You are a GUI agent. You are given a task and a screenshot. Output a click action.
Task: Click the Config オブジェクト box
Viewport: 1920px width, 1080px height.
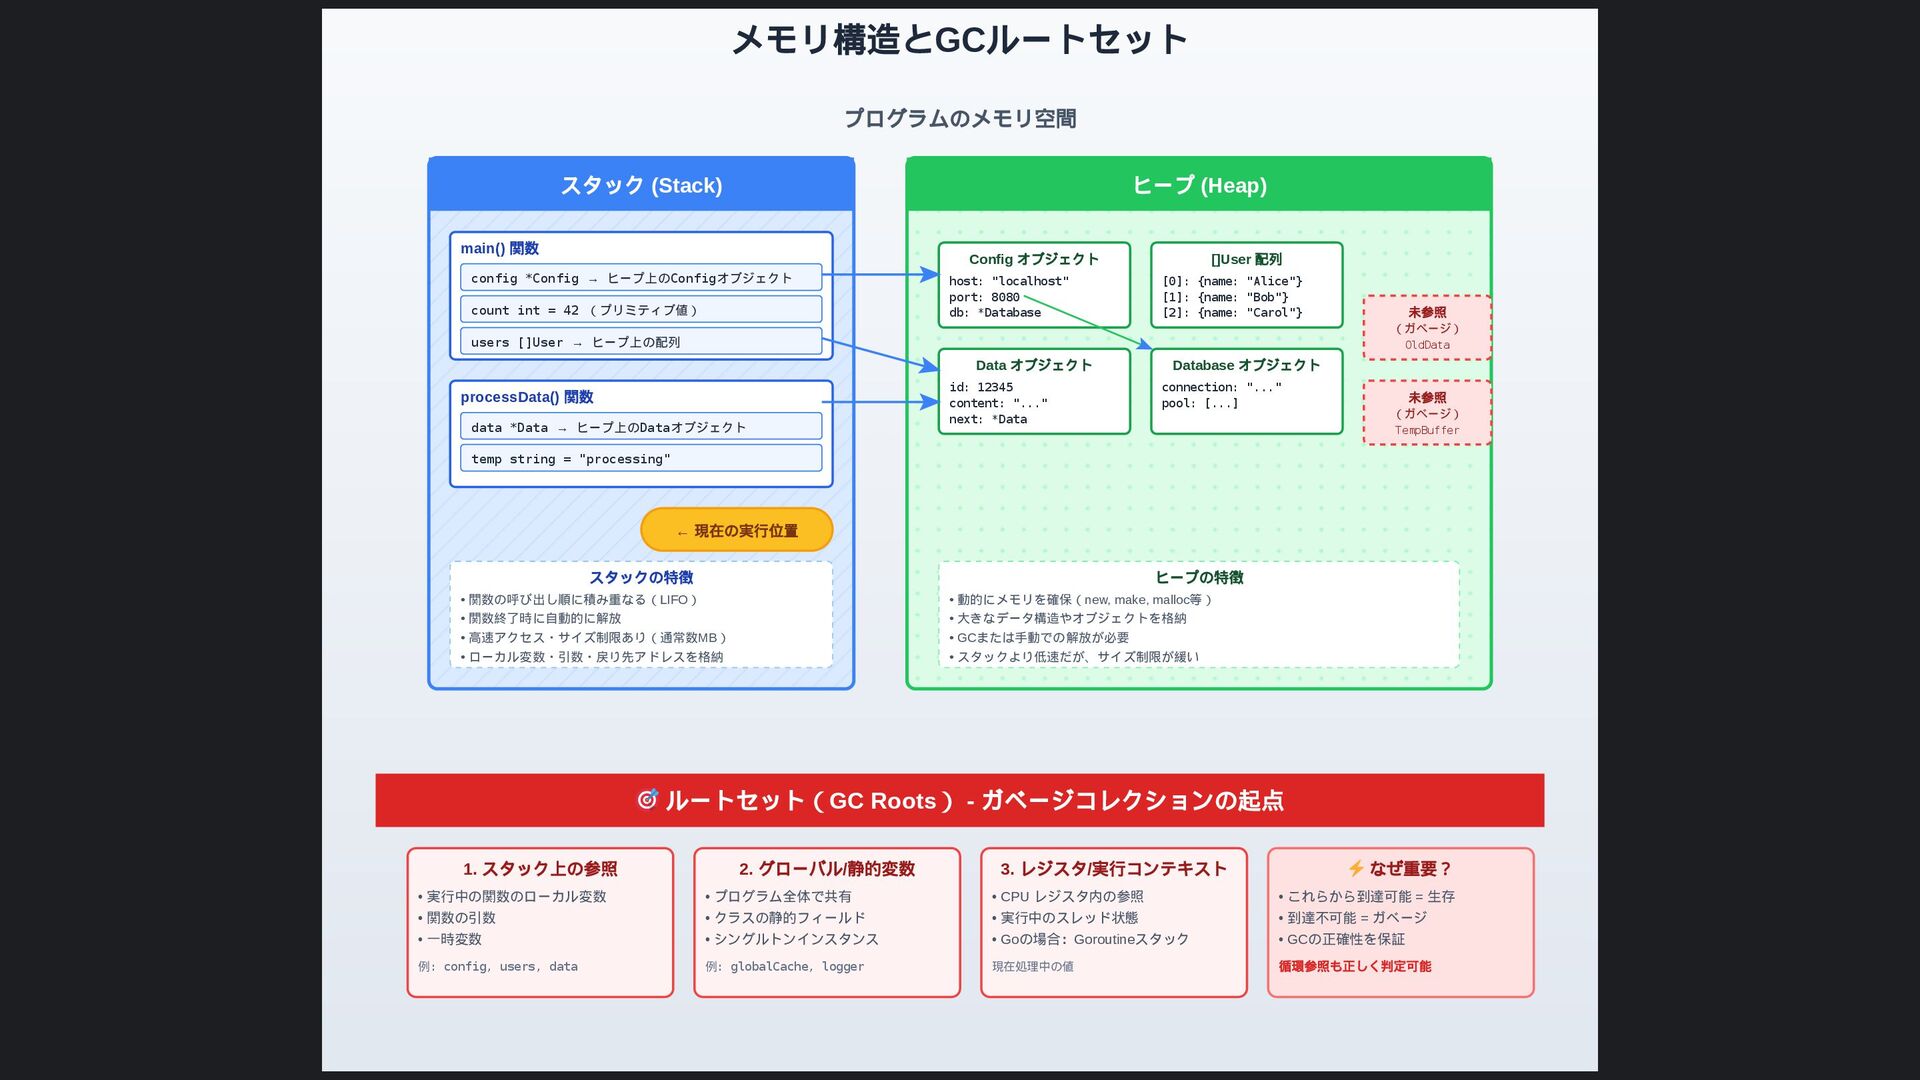point(1033,285)
